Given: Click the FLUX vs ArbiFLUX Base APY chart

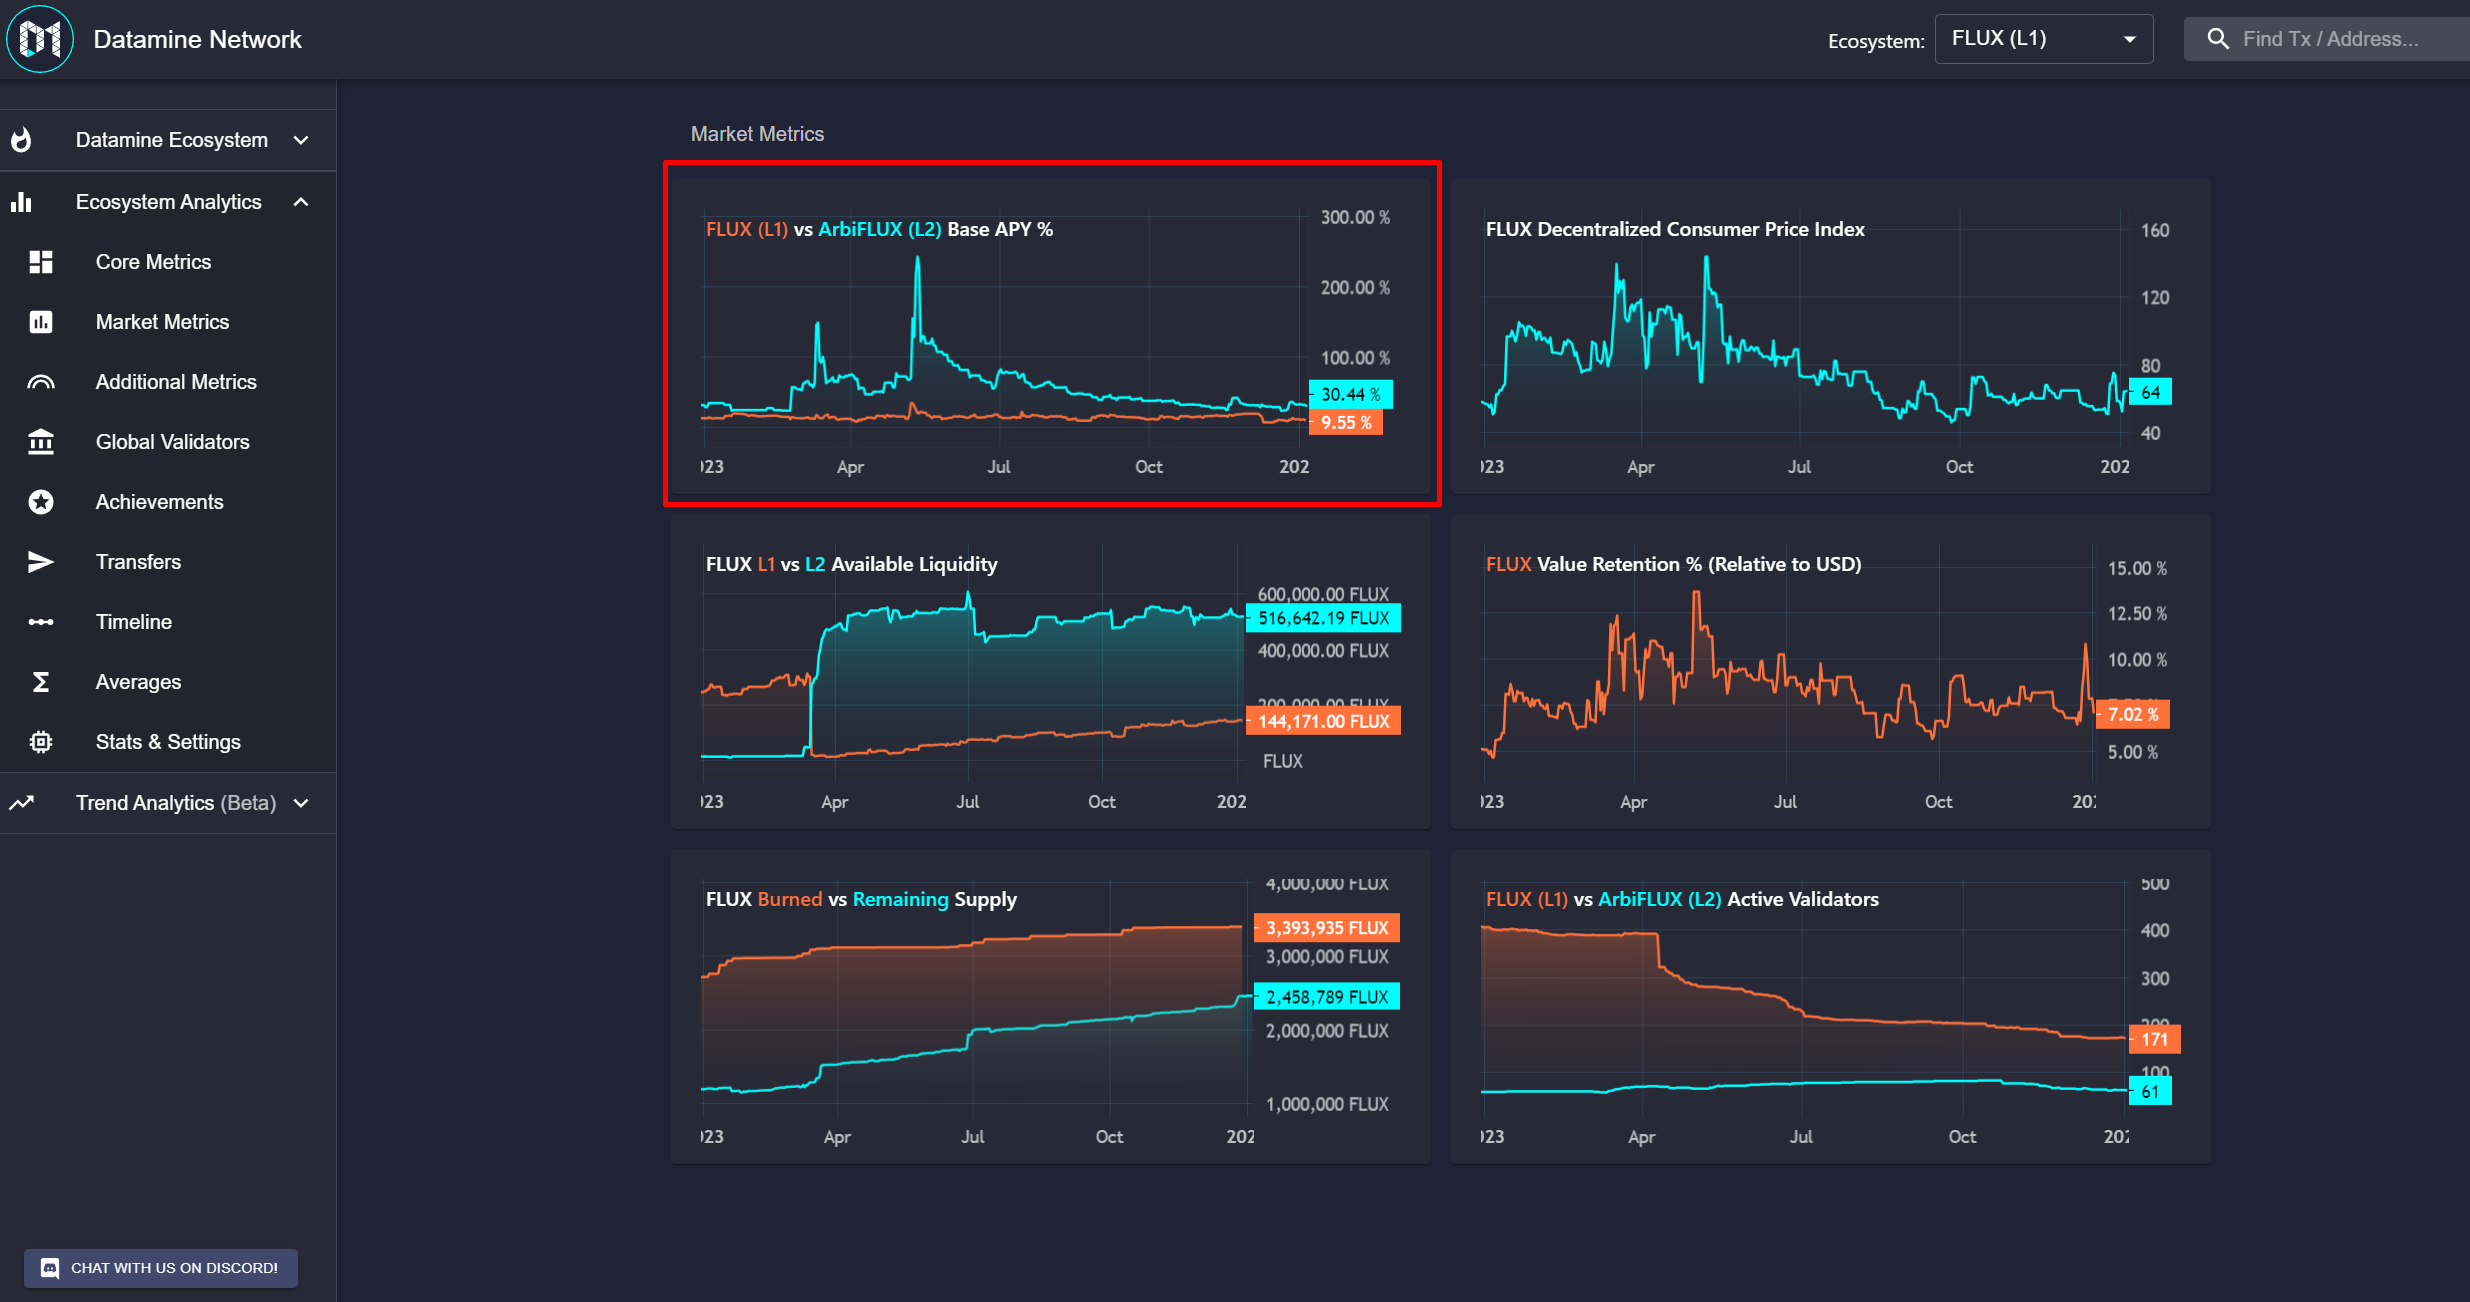Looking at the screenshot, I should 1051,336.
